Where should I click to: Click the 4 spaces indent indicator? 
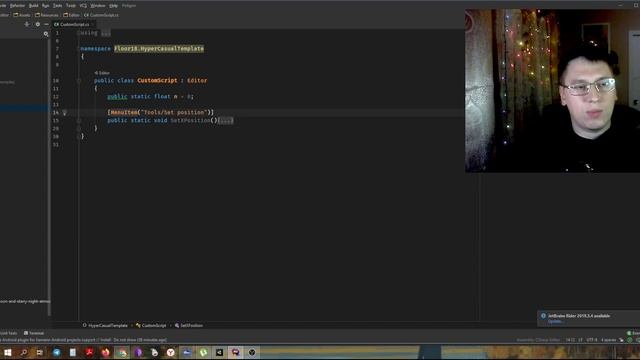609,340
